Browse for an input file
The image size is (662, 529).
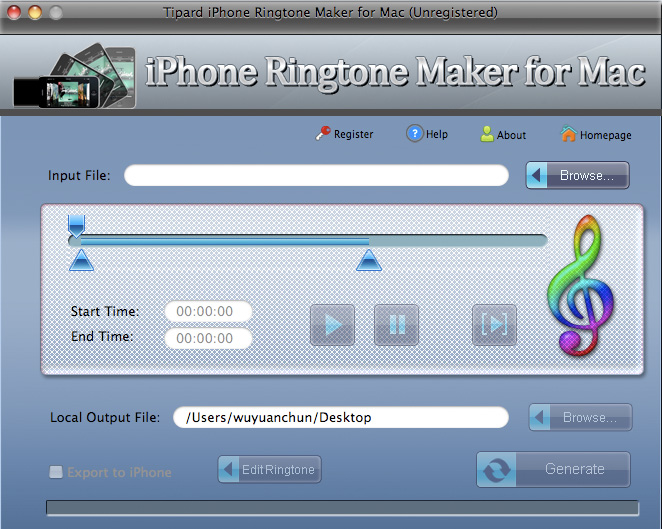click(x=577, y=176)
